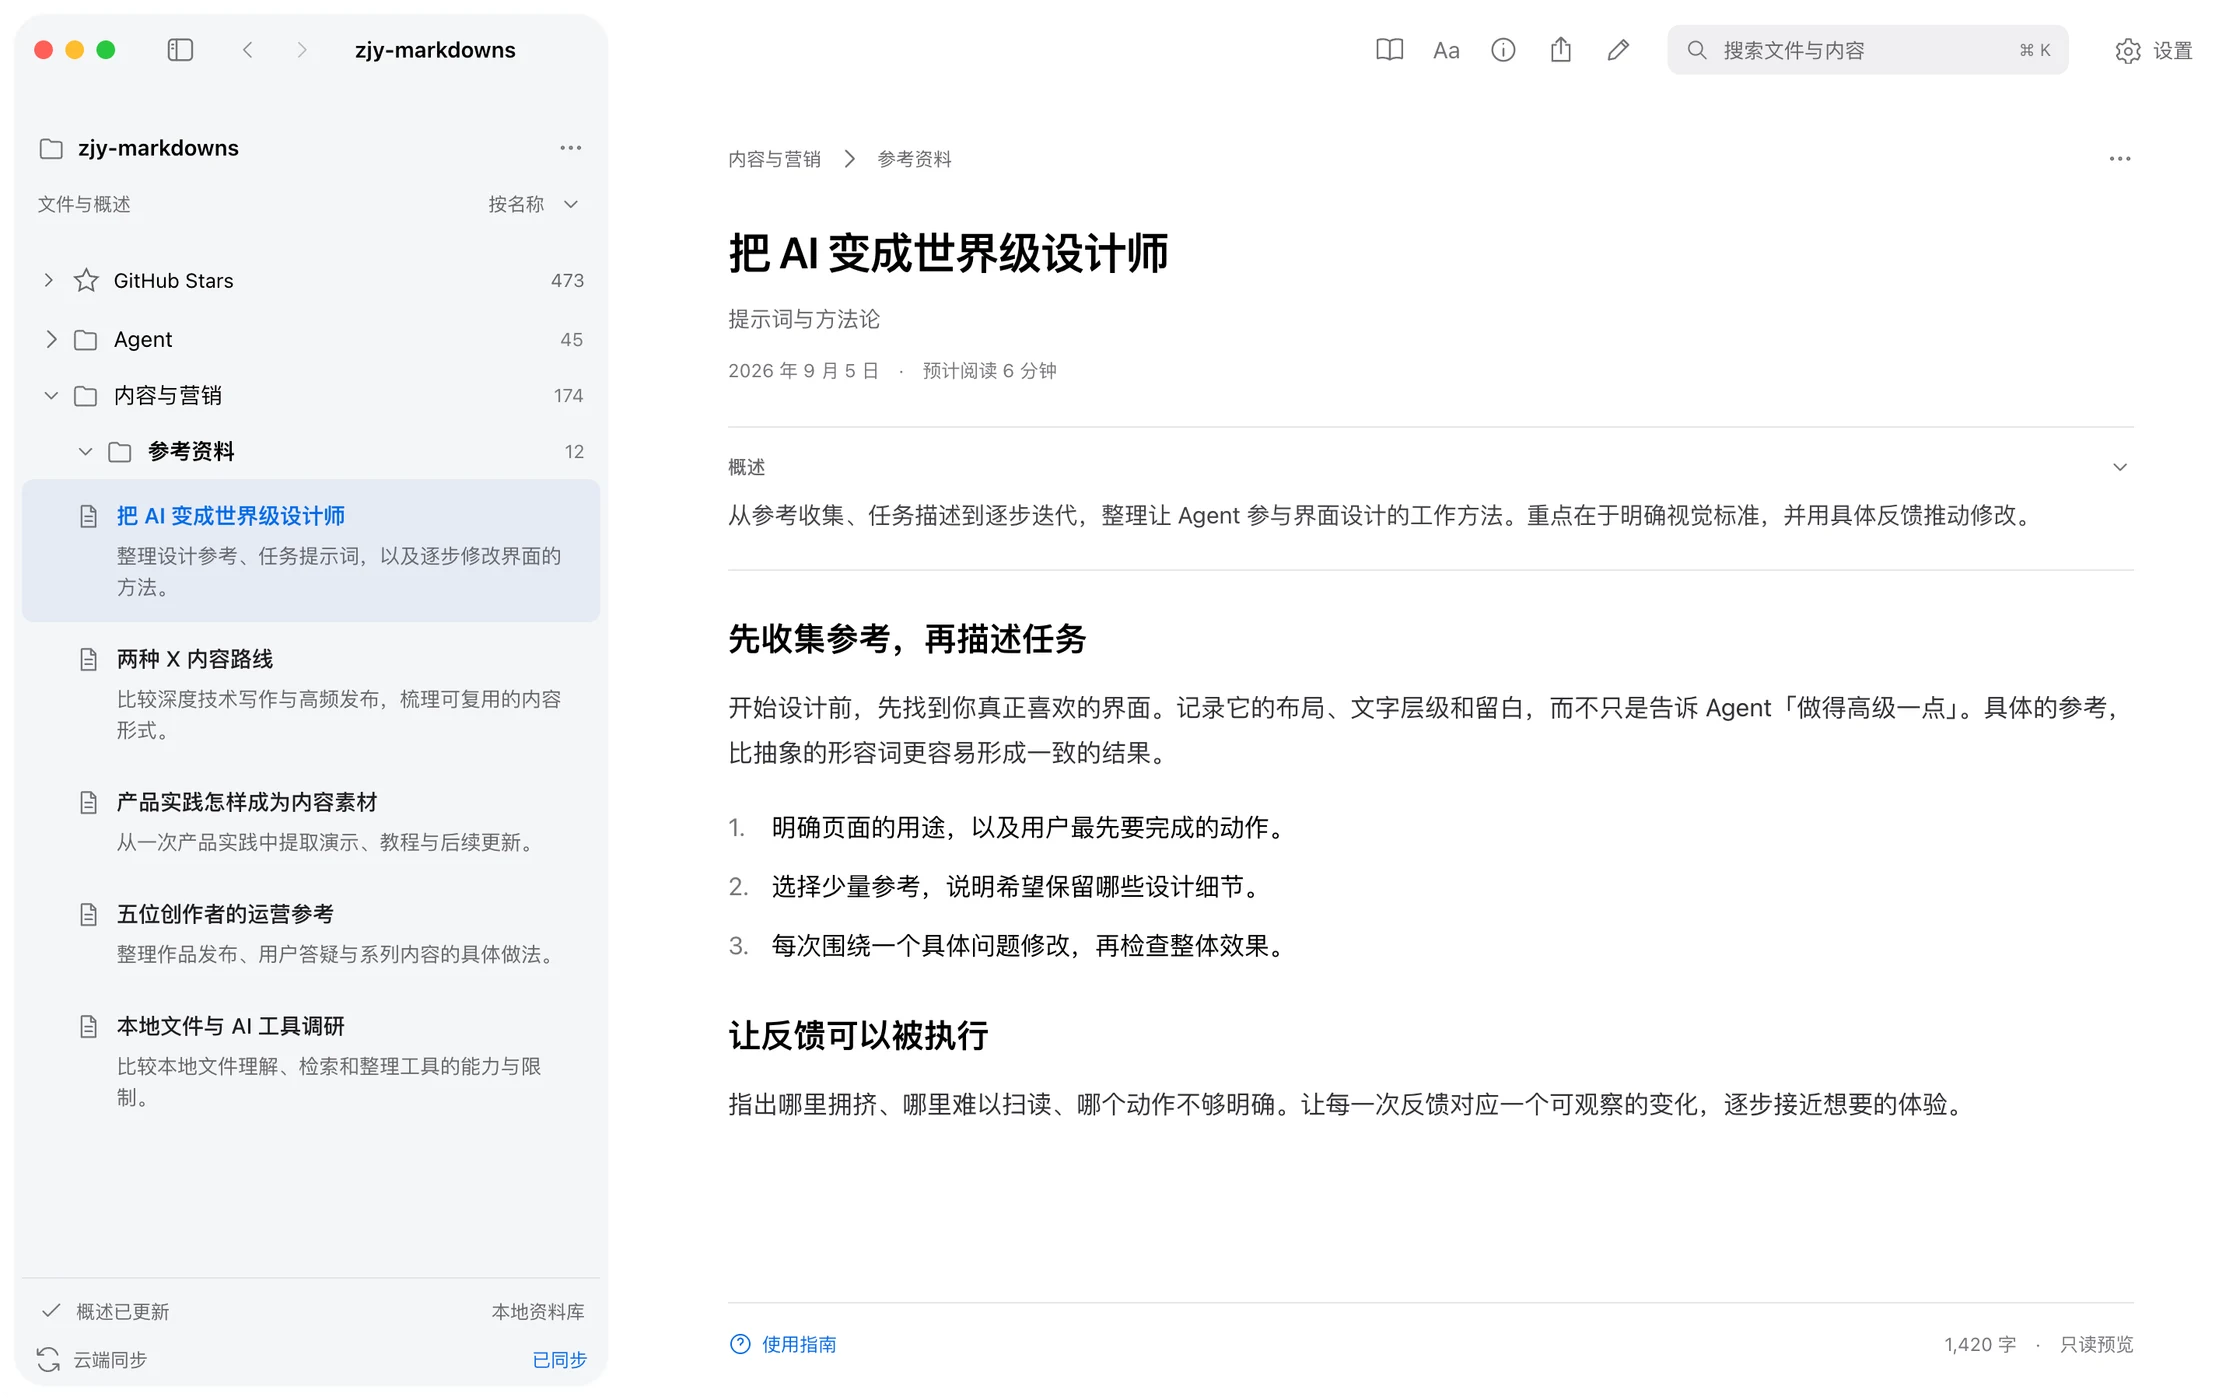Click the 使用指南 help icon

740,1344
